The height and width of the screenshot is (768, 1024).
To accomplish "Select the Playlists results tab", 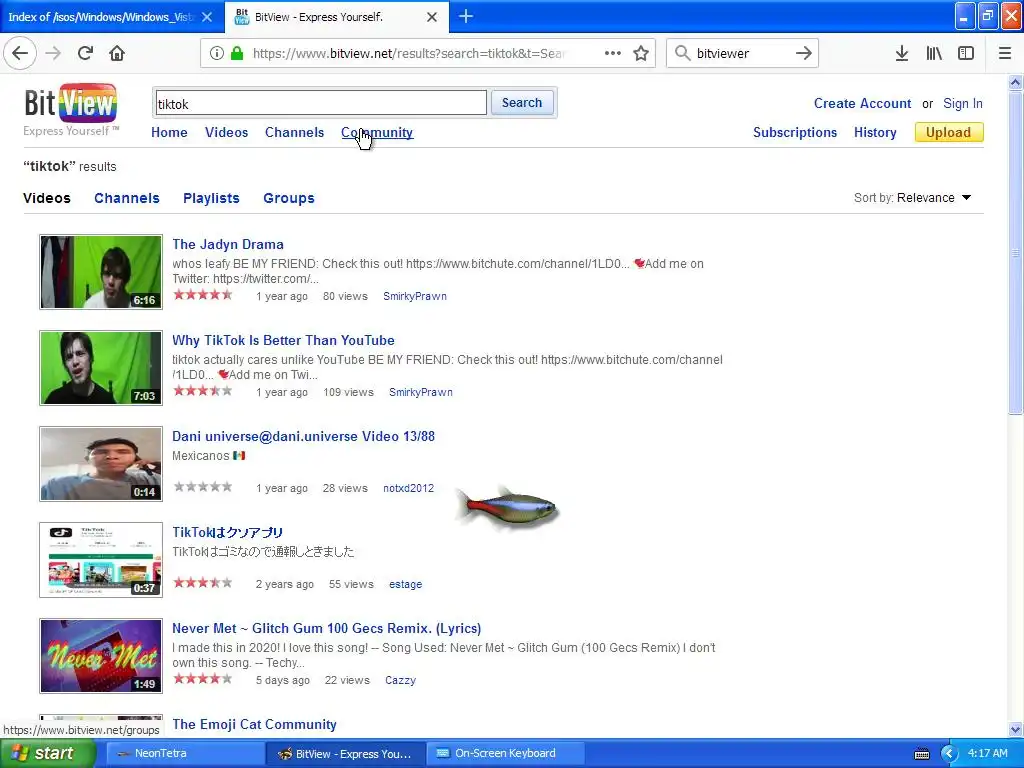I will pos(211,198).
